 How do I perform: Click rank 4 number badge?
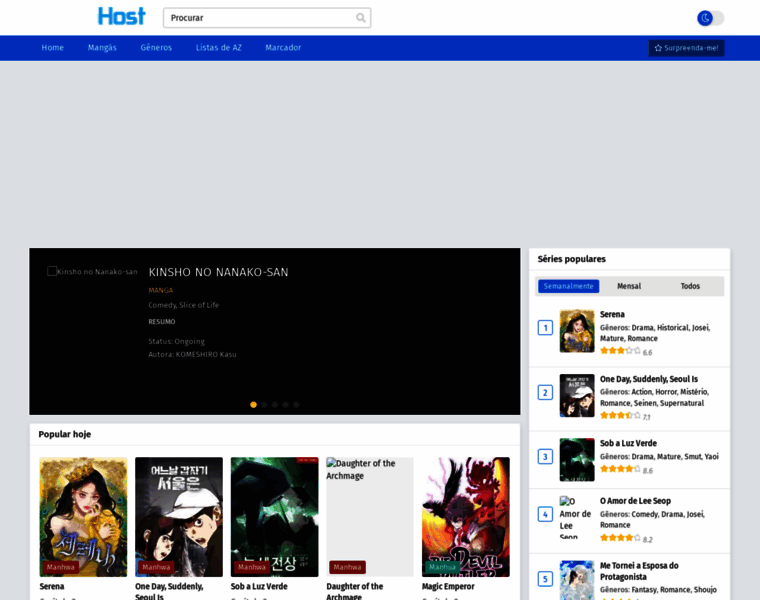pyautogui.click(x=545, y=514)
